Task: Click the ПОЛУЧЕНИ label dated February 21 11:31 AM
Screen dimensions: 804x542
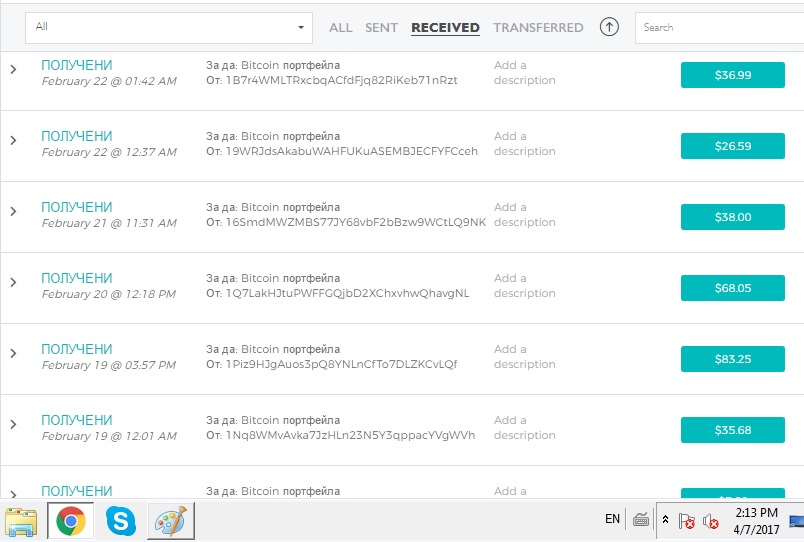Action: [77, 207]
